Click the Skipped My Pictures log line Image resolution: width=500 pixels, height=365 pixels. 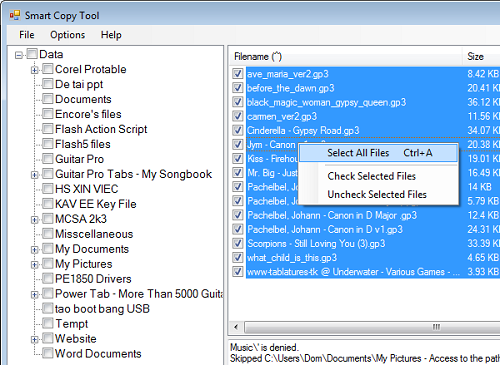coord(365,359)
